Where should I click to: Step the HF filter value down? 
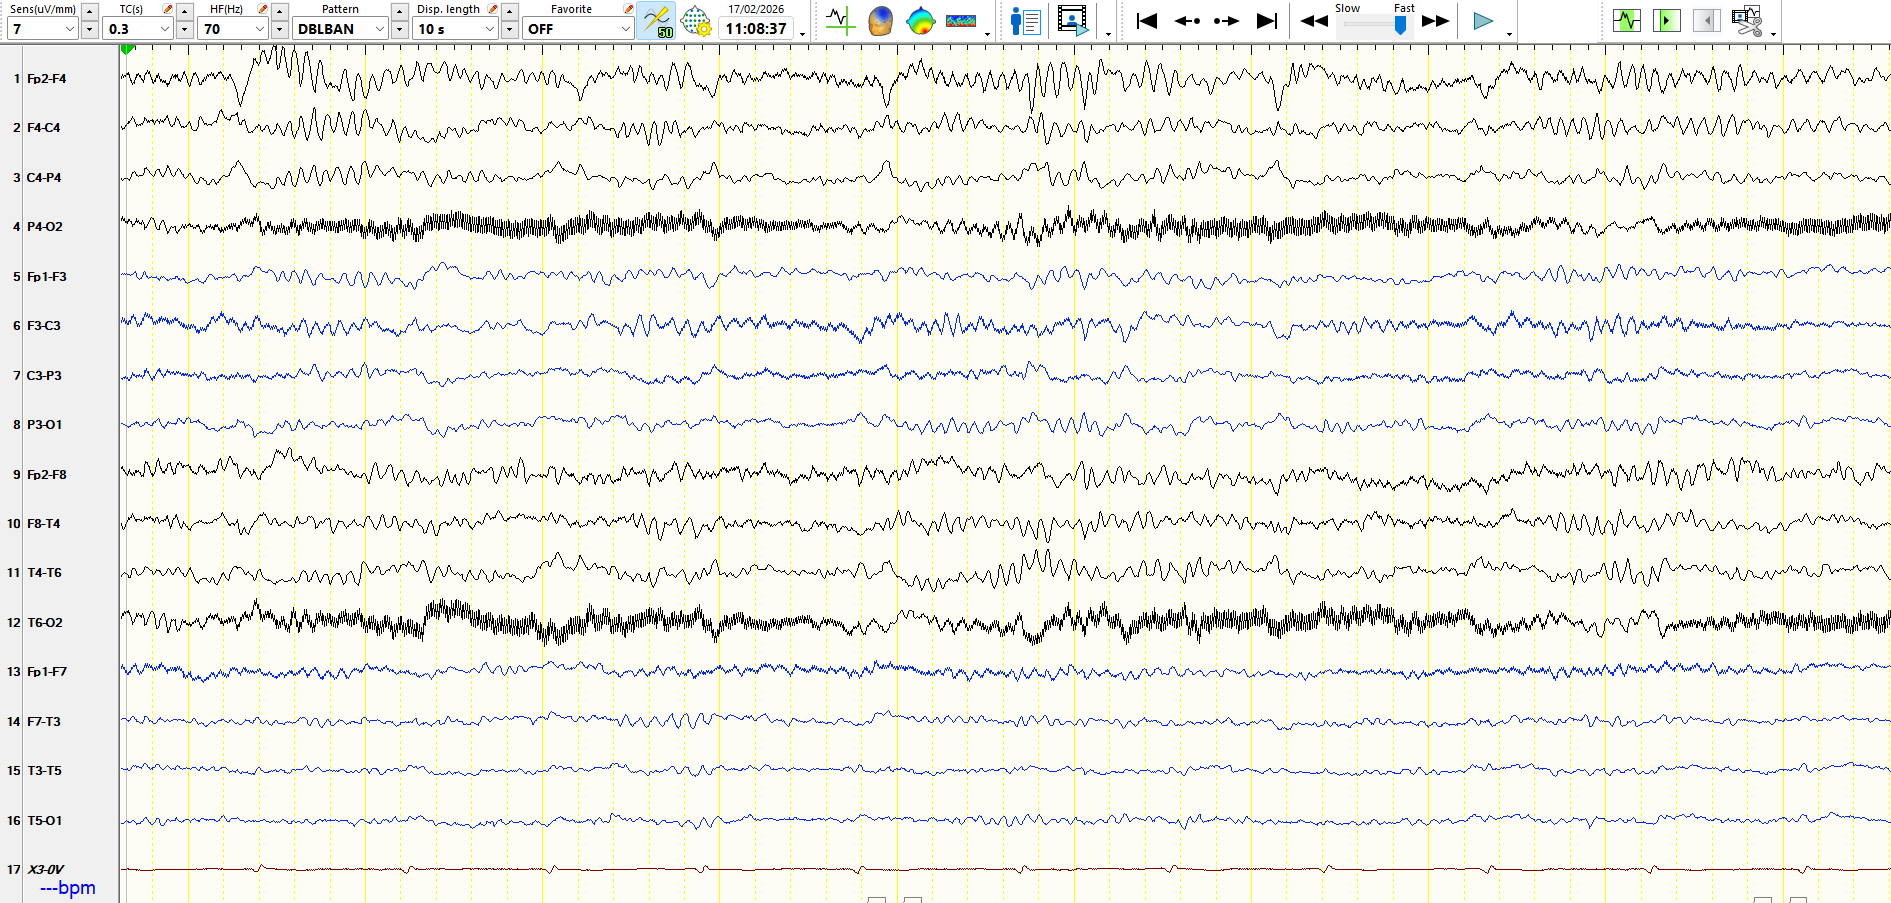pyautogui.click(x=280, y=30)
